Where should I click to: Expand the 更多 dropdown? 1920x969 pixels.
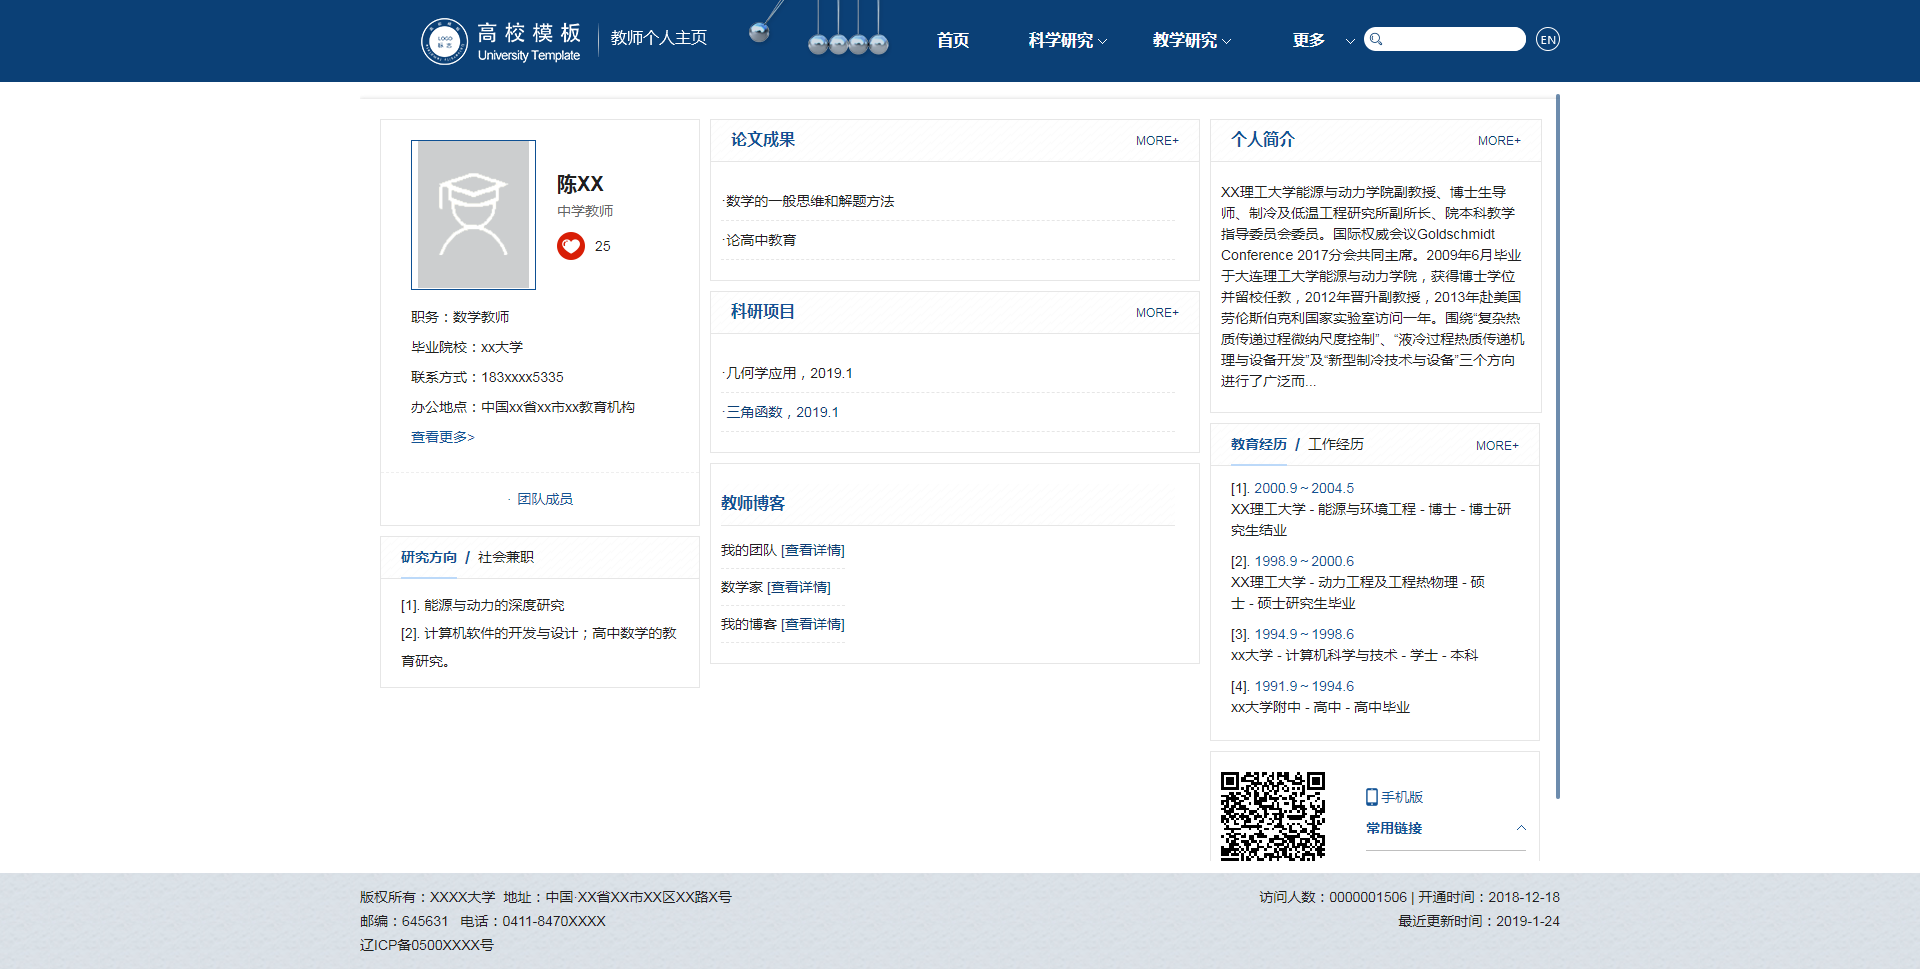(1315, 40)
